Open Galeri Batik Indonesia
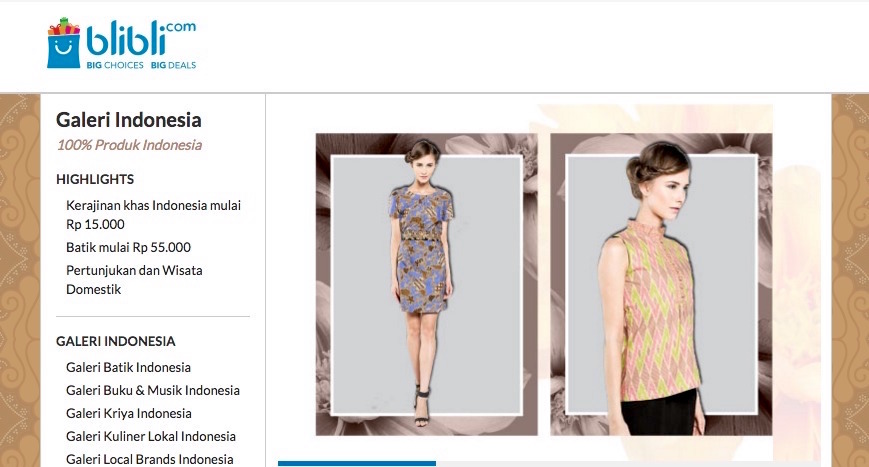Screen dimensions: 869x467 128,367
